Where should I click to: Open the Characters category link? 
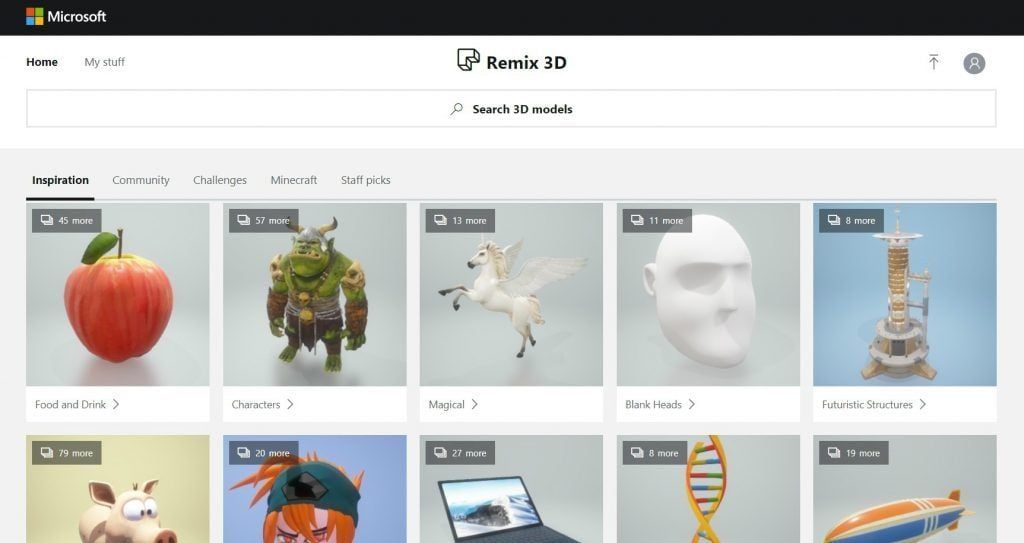point(256,404)
